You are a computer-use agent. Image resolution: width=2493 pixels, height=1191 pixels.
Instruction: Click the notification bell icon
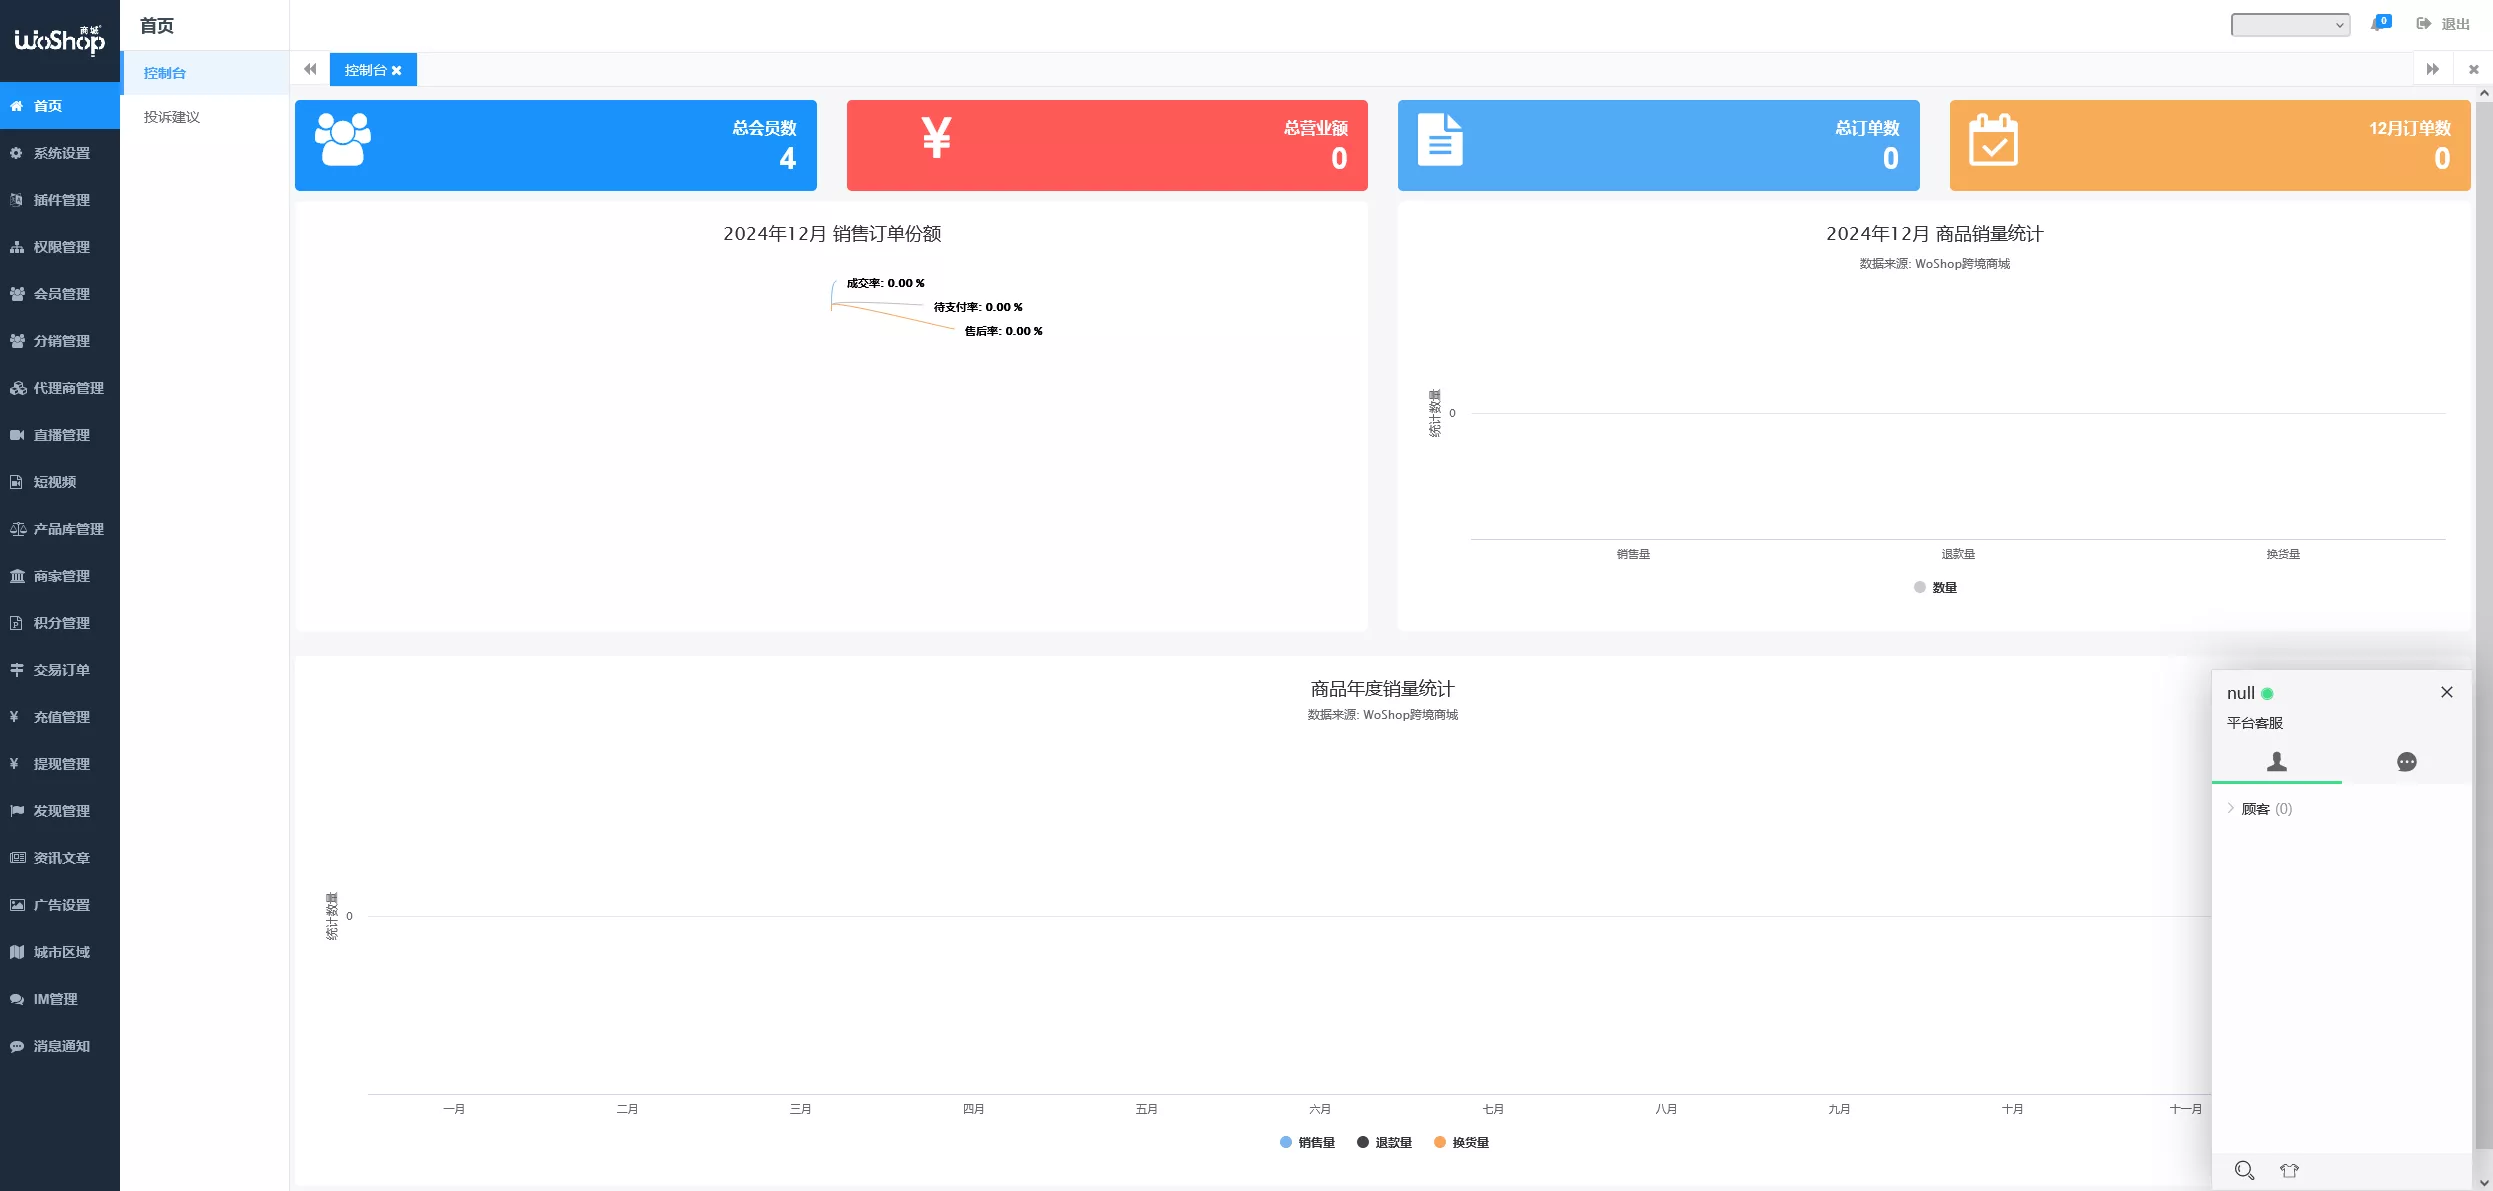coord(2378,24)
